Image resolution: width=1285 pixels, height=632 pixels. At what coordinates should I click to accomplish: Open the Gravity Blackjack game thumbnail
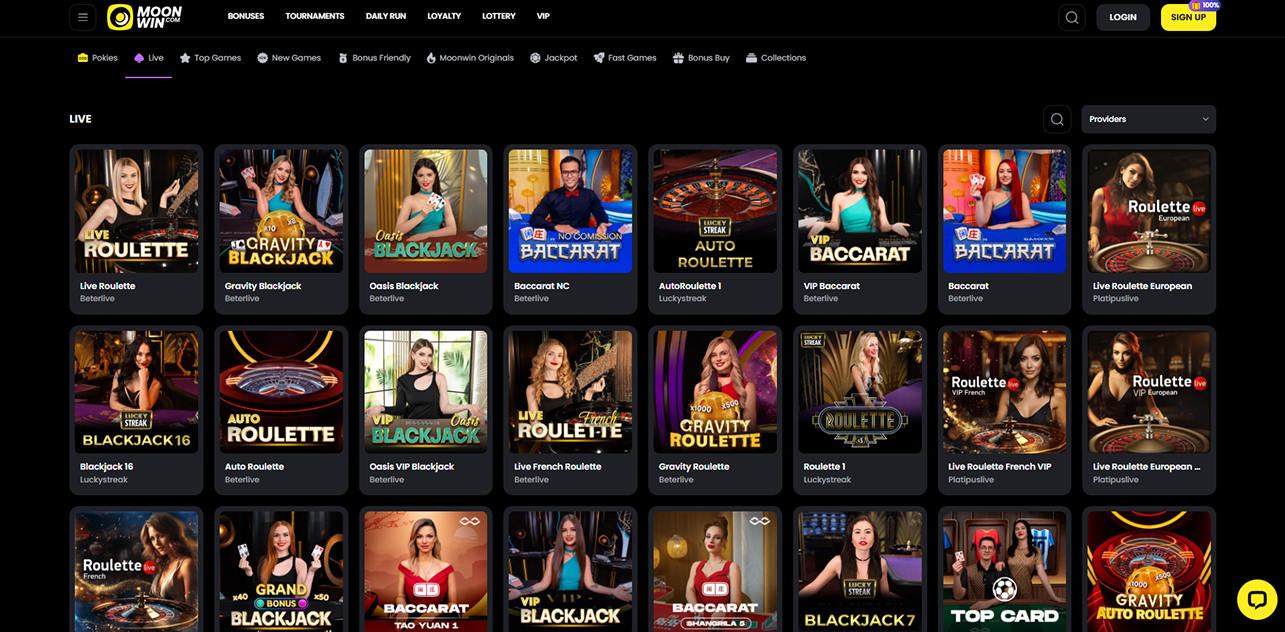(x=281, y=211)
